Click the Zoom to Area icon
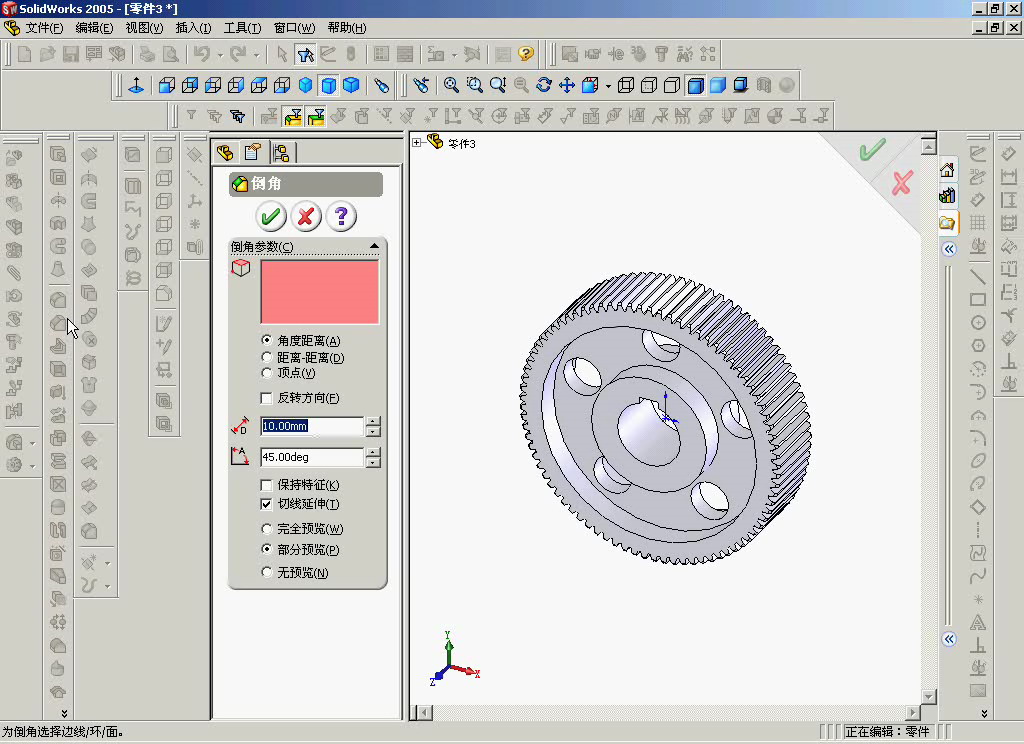 click(475, 85)
